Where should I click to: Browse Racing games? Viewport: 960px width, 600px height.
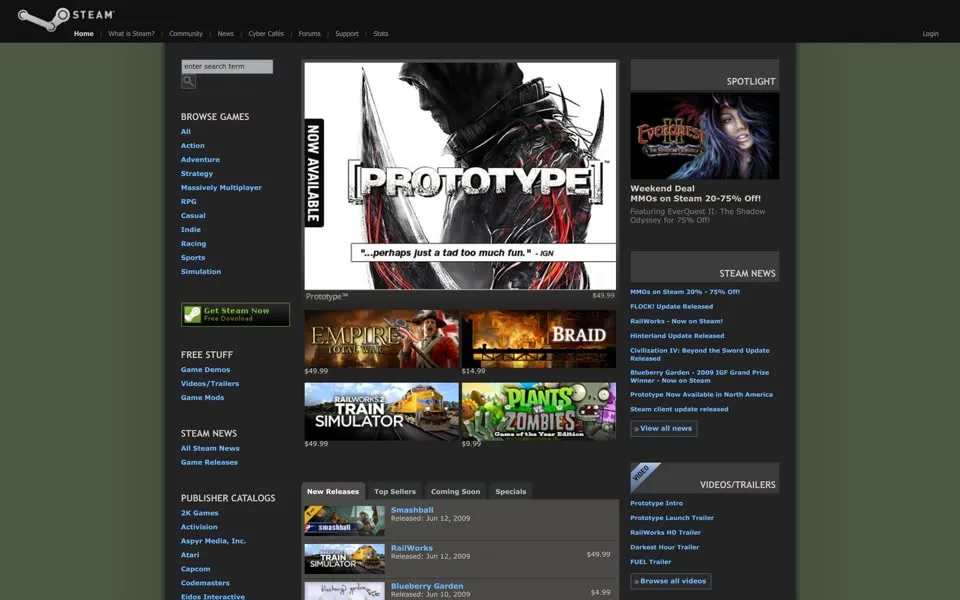[193, 244]
